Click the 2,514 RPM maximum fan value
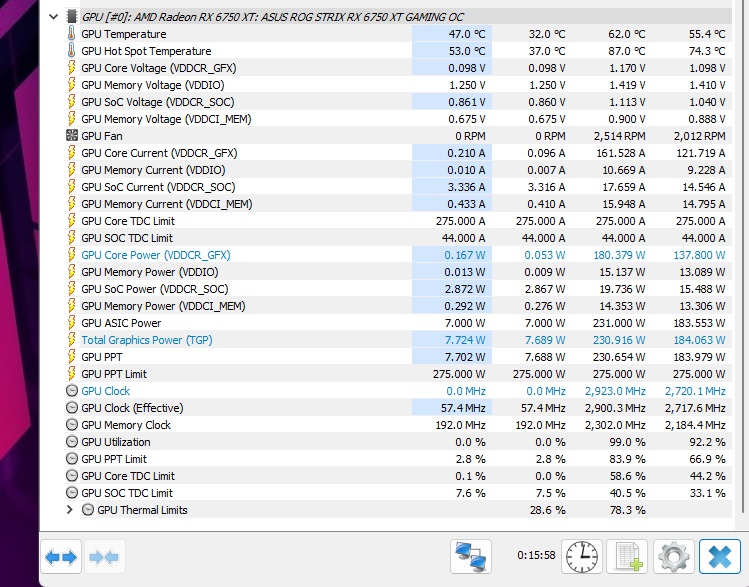Screen dimensions: 749x587 click(x=619, y=136)
